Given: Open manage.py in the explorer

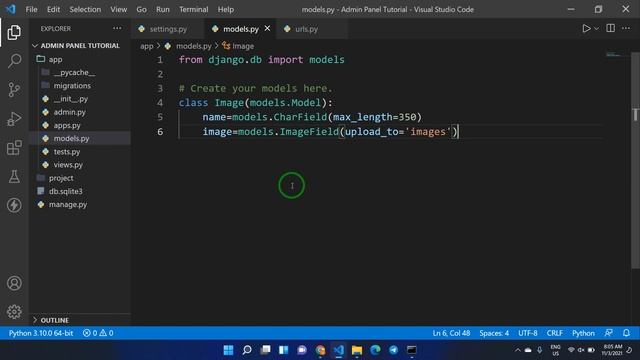Looking at the screenshot, I should tap(80, 204).
